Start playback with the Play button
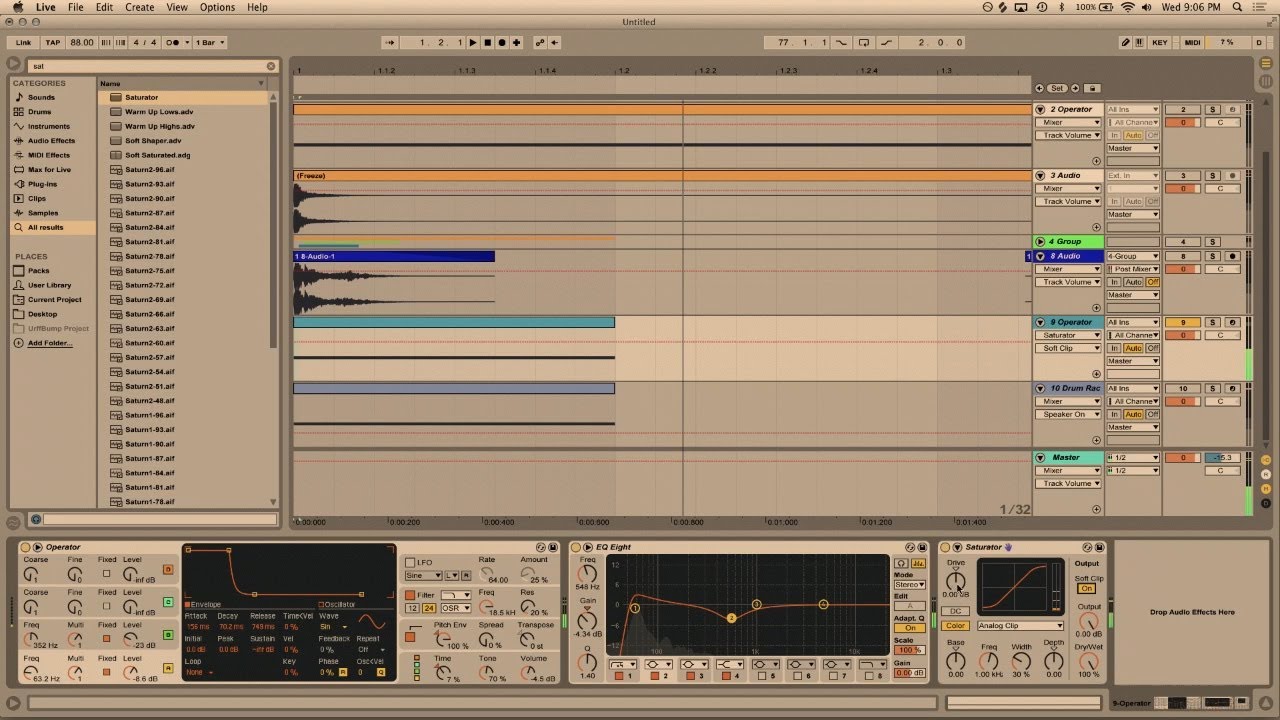The width and height of the screenshot is (1280, 720). pos(473,42)
